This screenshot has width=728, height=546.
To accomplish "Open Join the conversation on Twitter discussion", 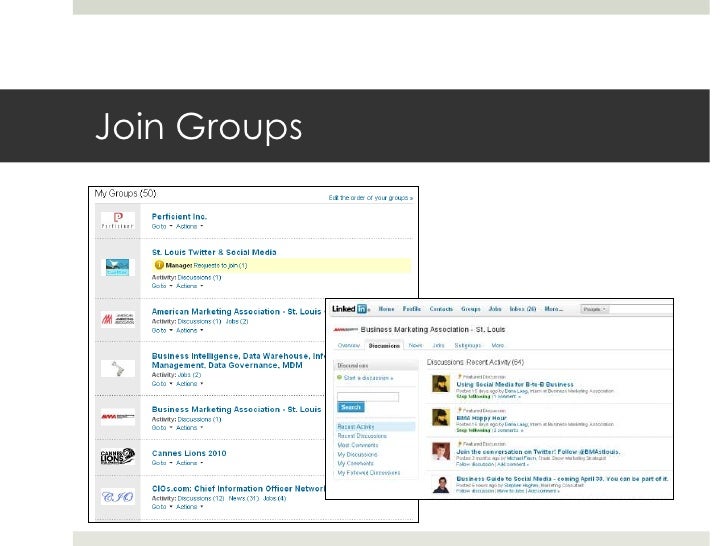I will coord(538,451).
